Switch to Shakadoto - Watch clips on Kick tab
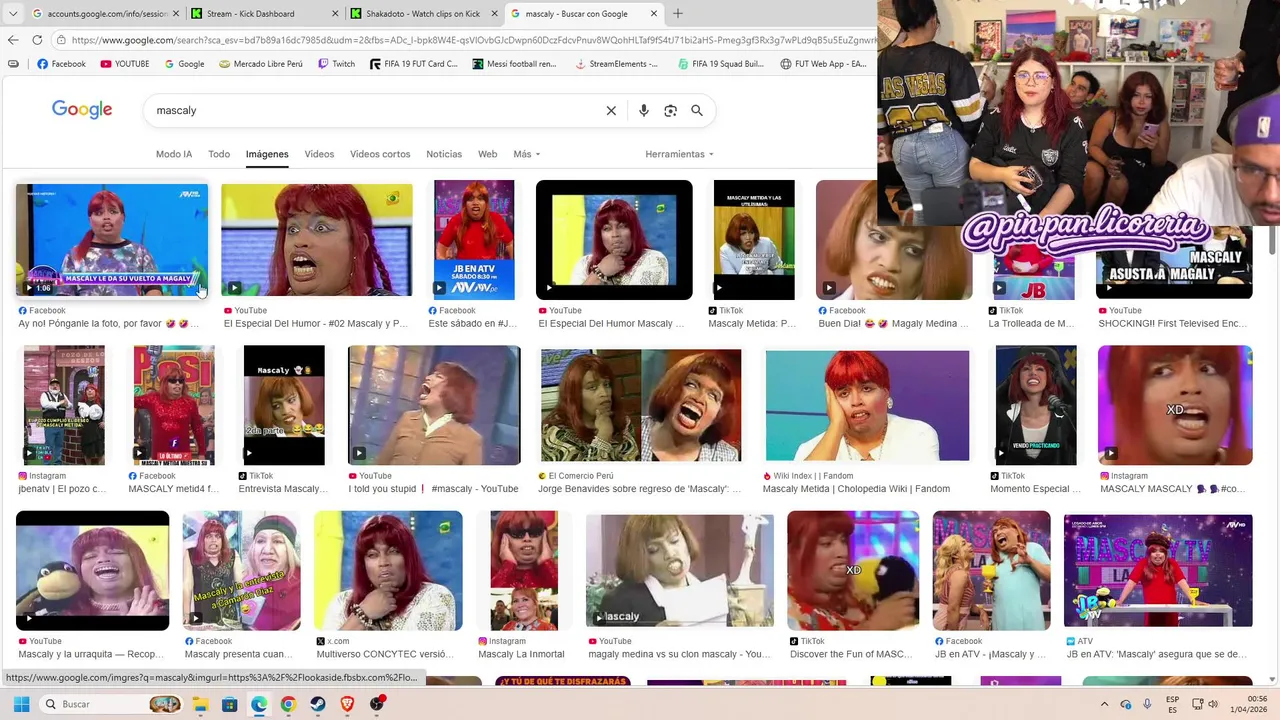The height and width of the screenshot is (720, 1280). 423,14
